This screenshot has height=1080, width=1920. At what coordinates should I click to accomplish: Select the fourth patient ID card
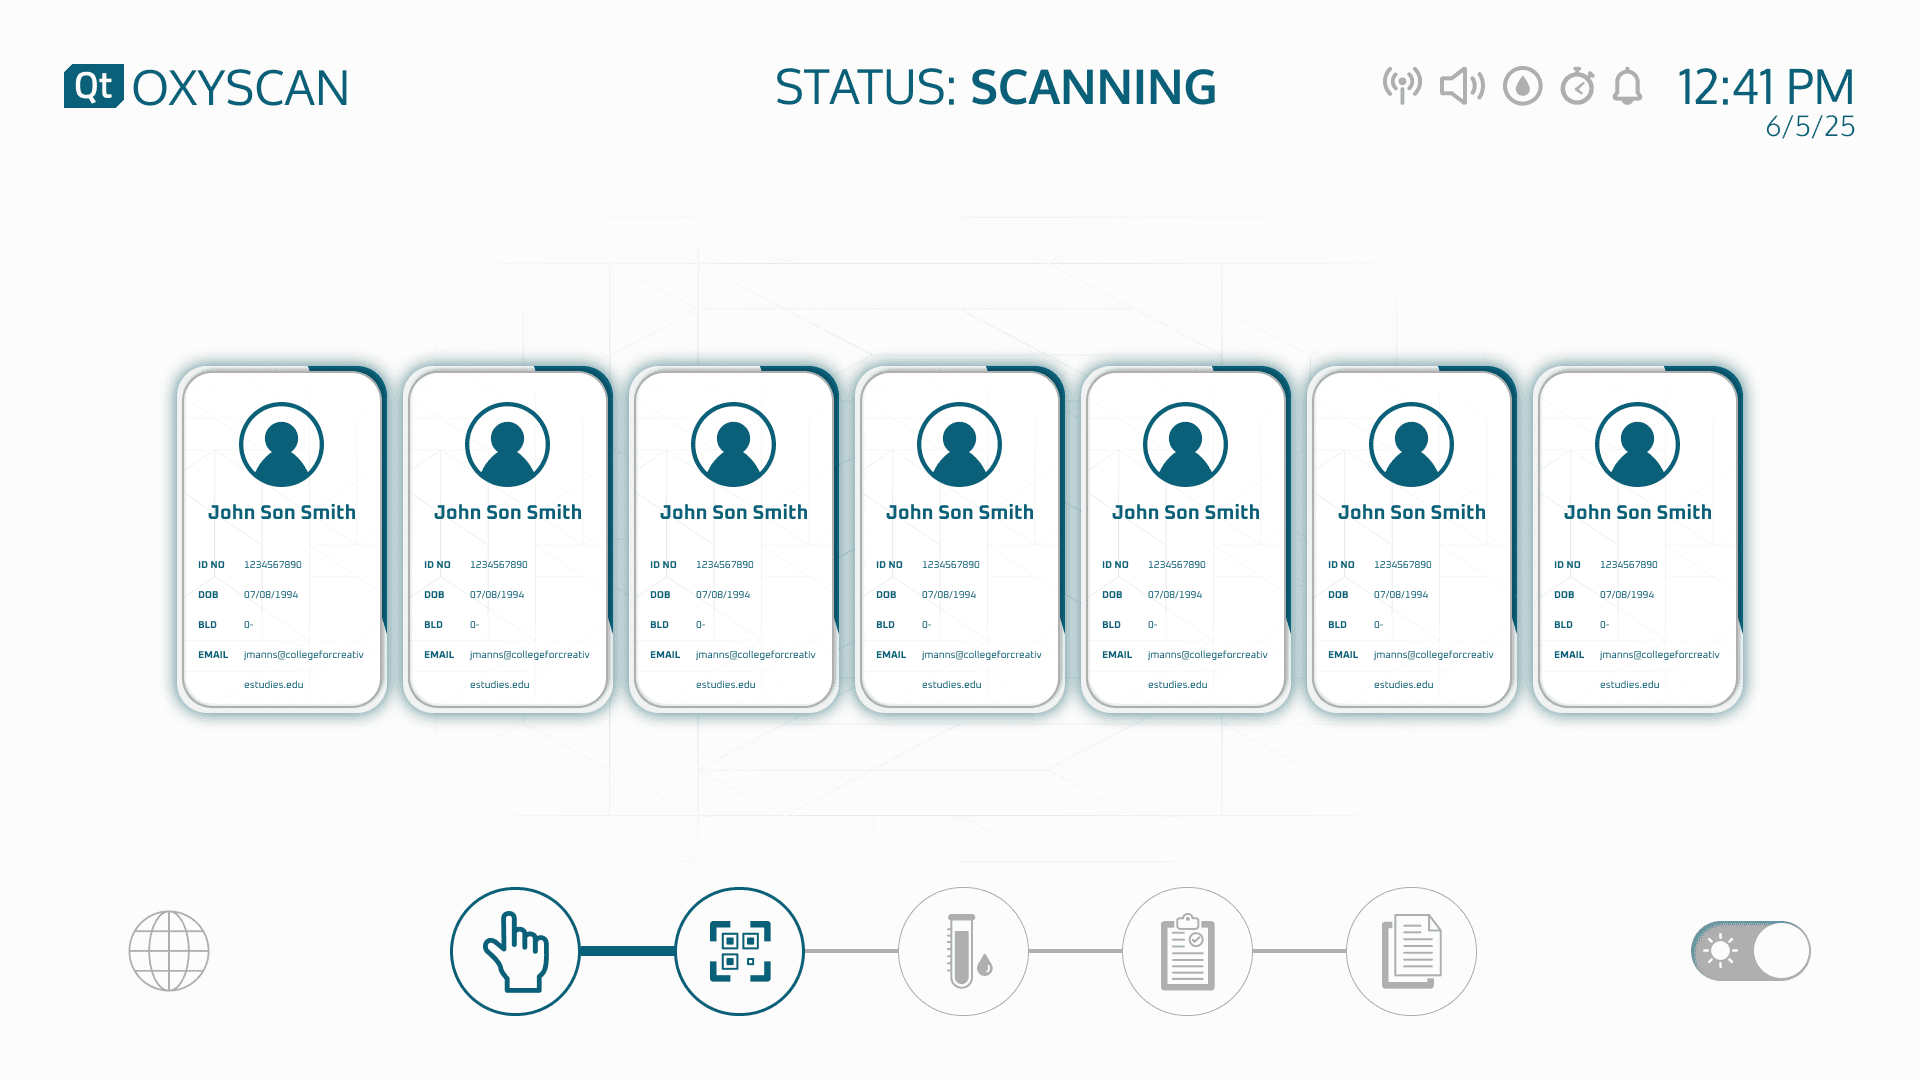[960, 540]
